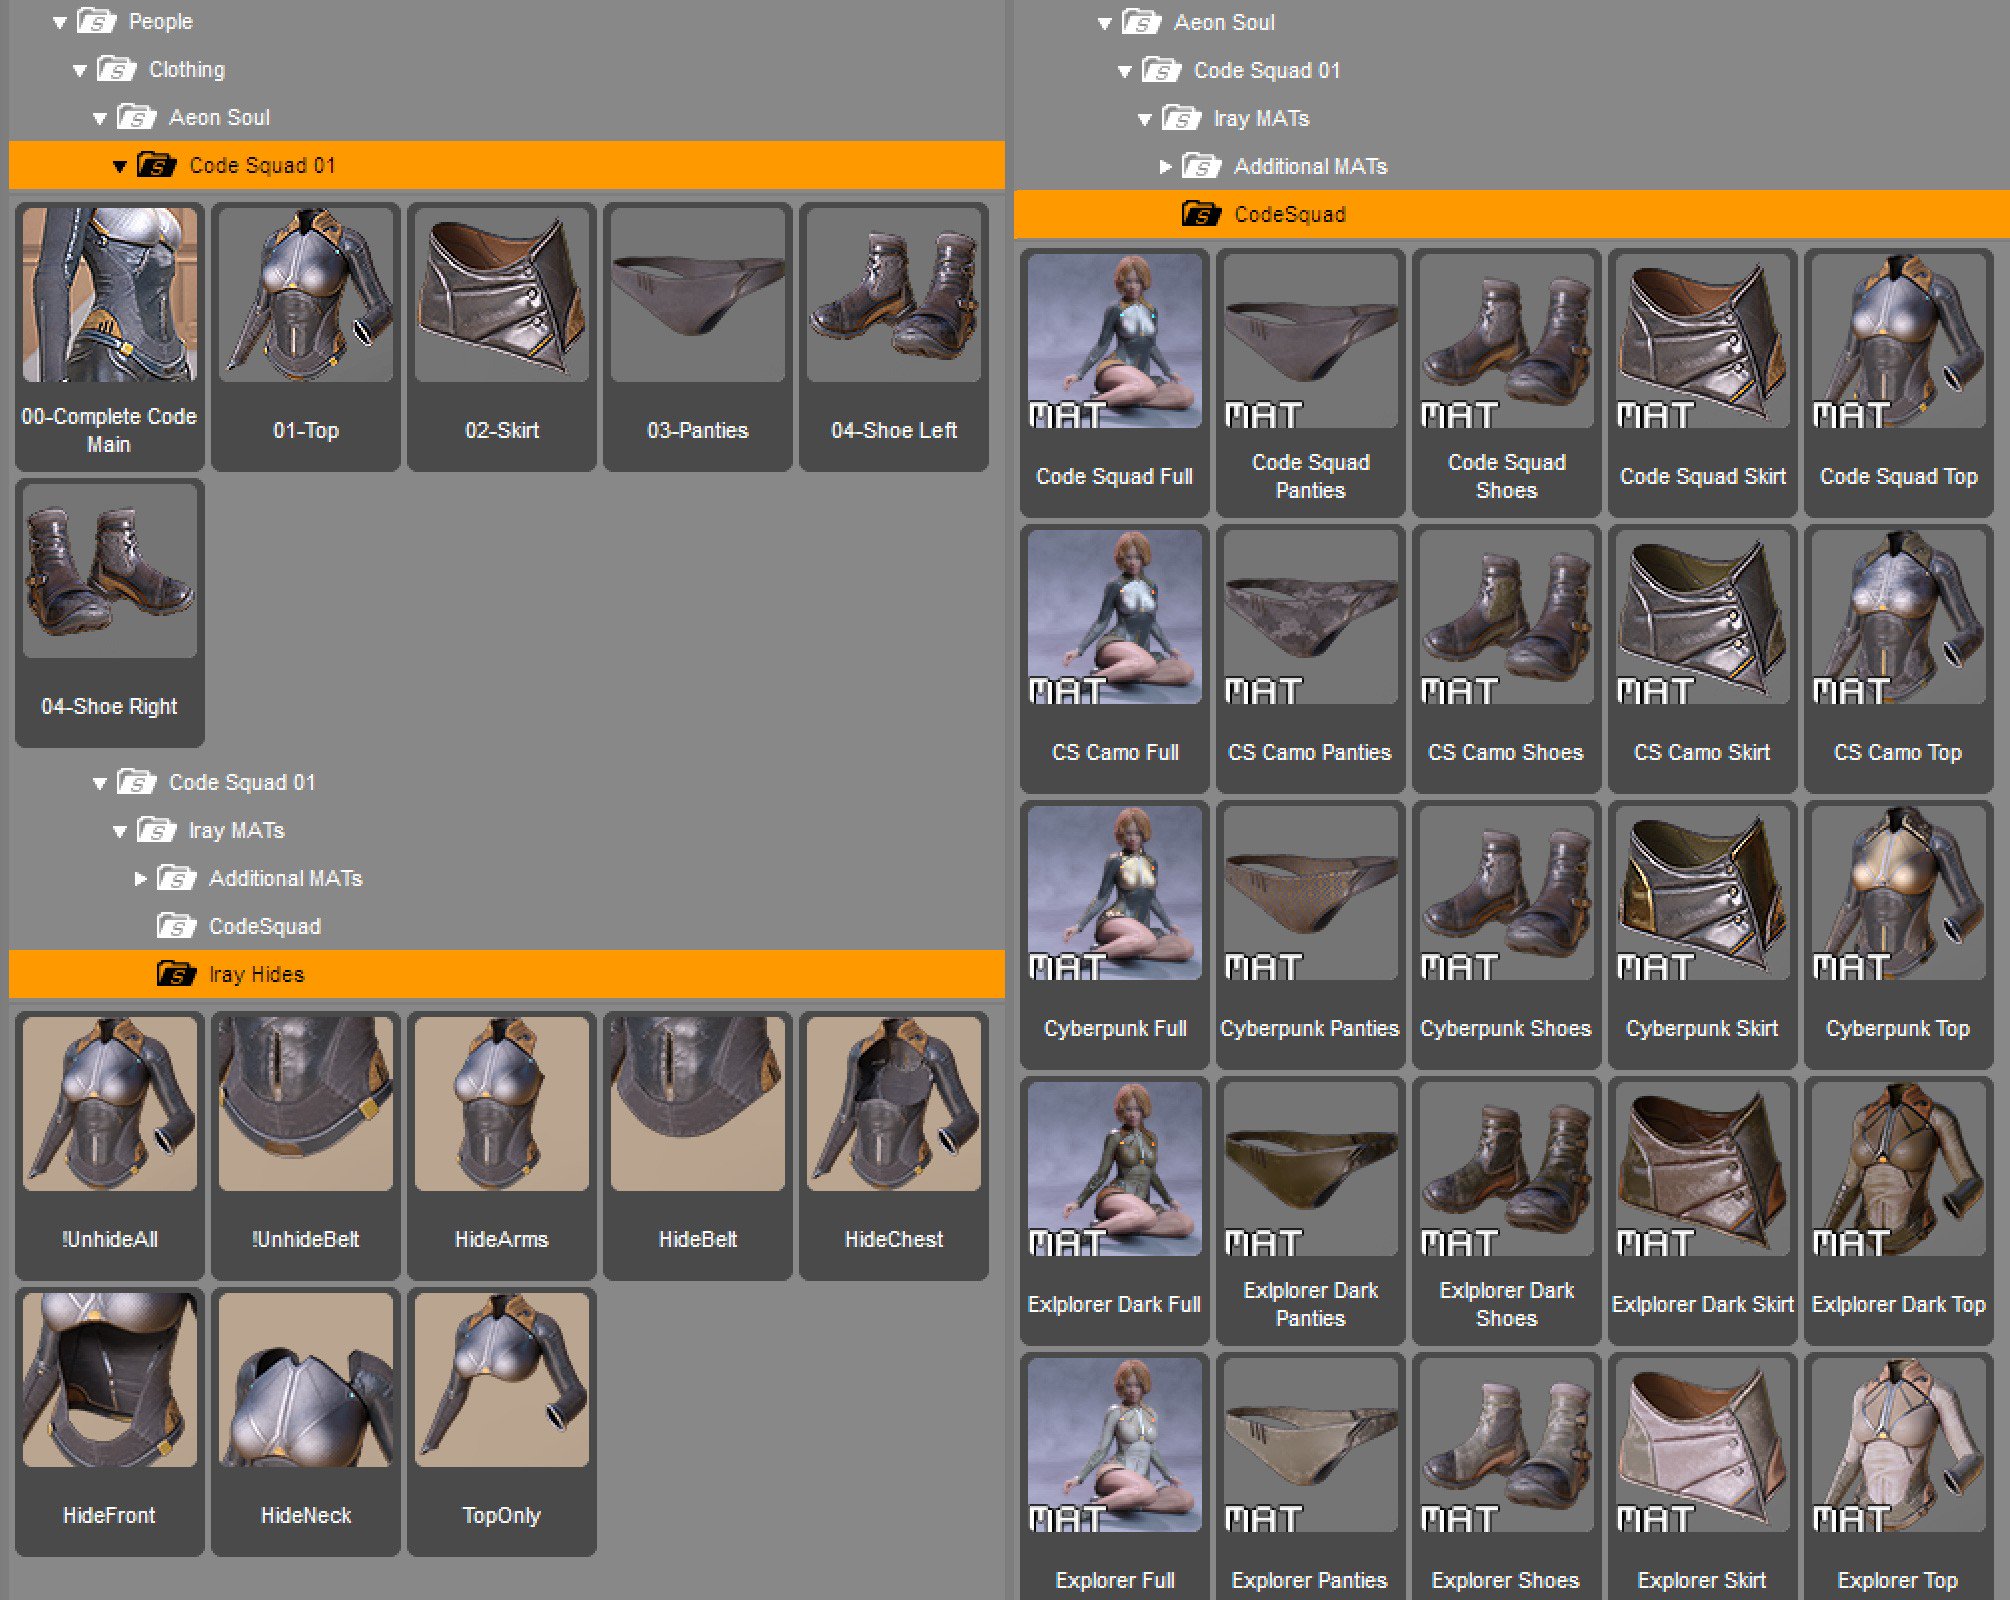Expand Additional MATs arrow in right panel
Screen dimensions: 2010x1600
pos(1166,167)
